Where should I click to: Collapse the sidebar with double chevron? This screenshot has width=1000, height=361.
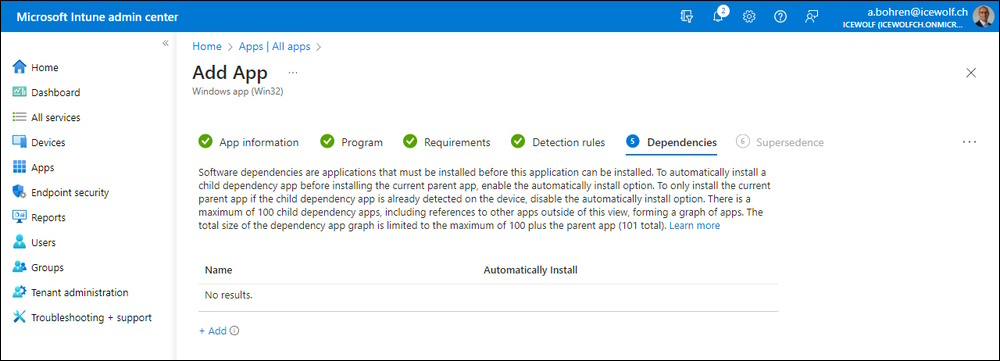click(165, 43)
